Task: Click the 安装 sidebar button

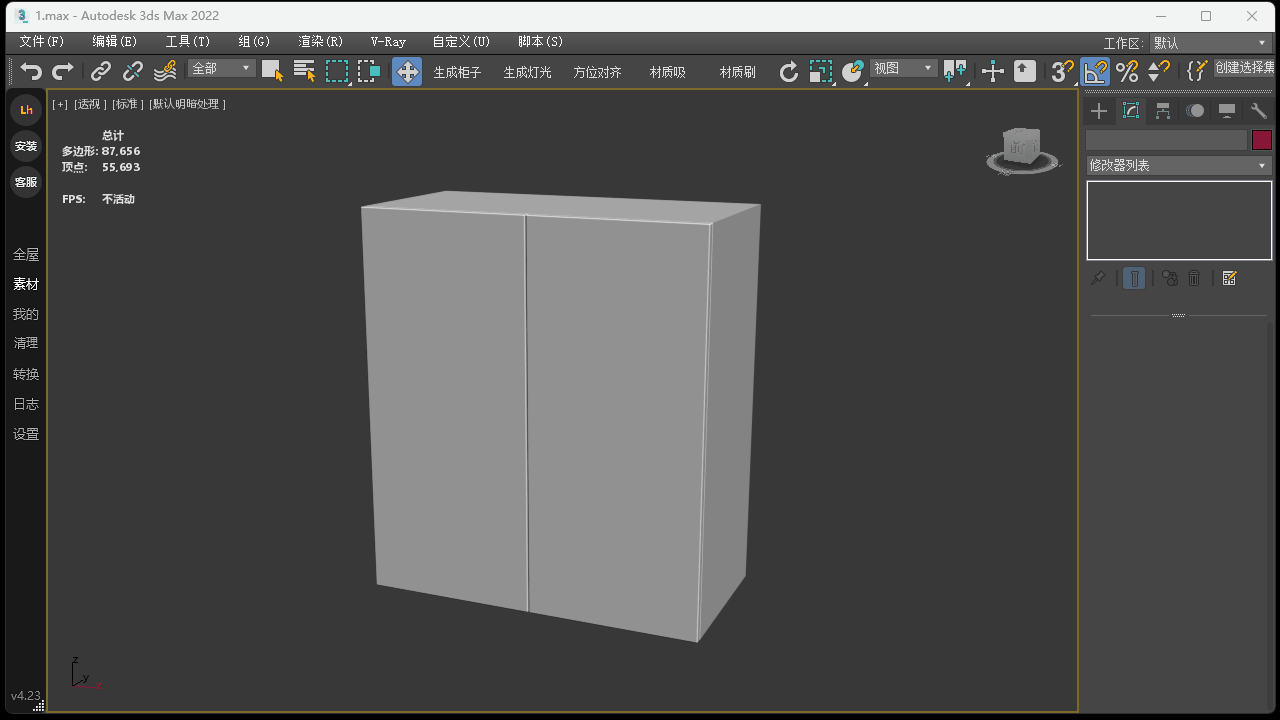Action: click(x=26, y=146)
